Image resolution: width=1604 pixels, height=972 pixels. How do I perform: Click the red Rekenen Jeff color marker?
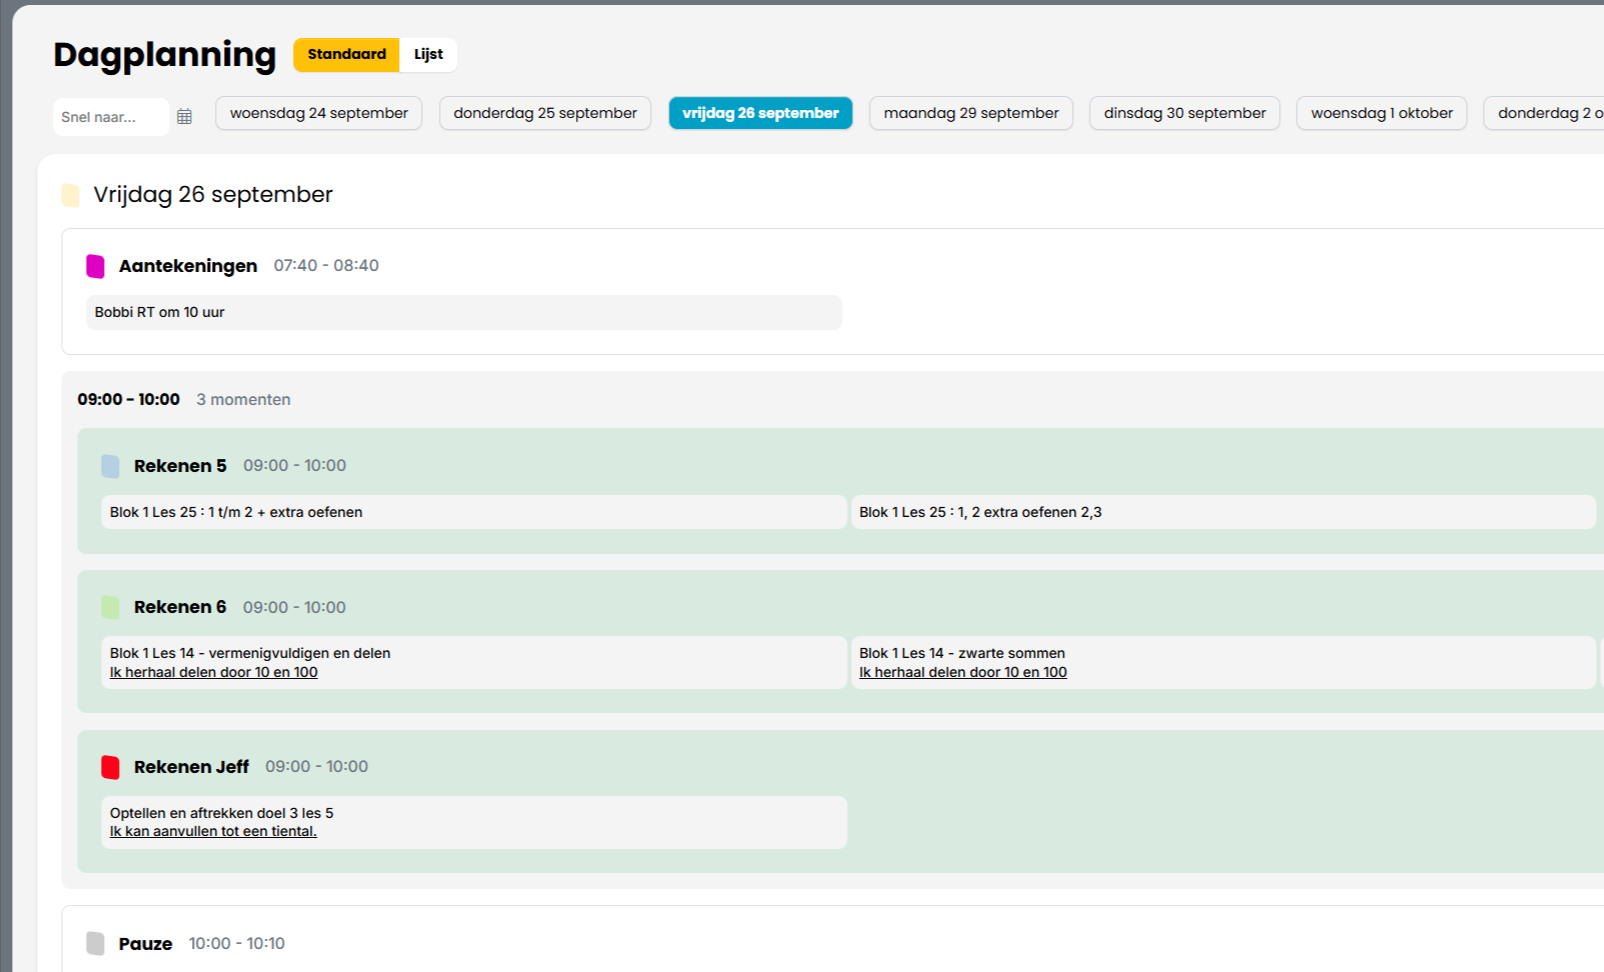coord(111,767)
